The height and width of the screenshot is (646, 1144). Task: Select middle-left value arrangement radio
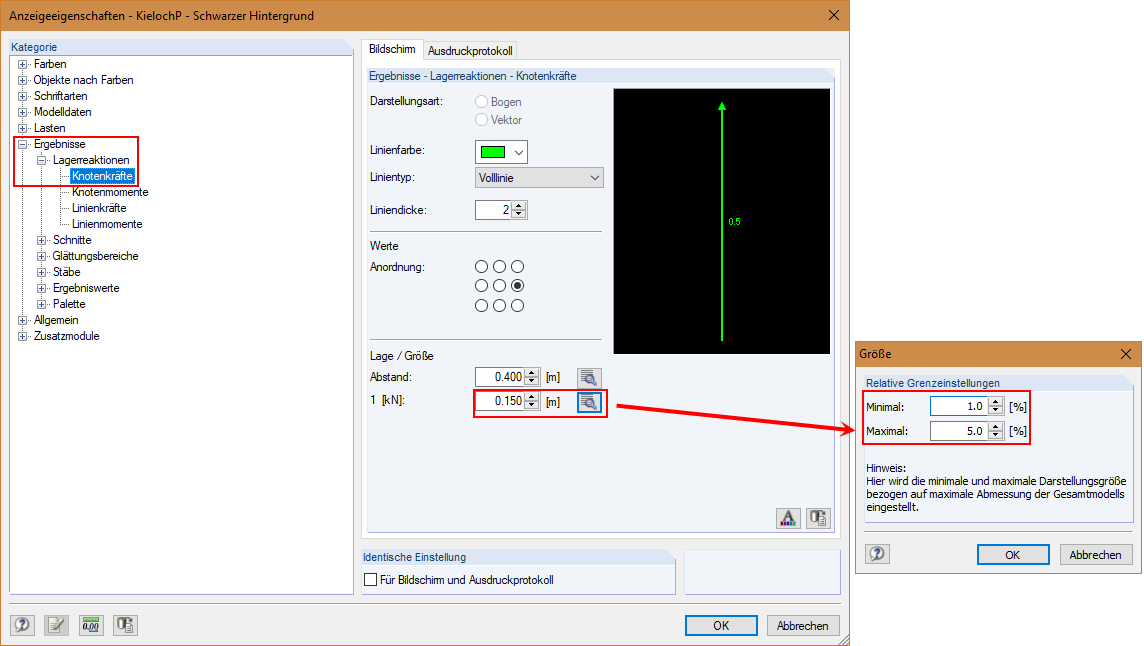click(x=482, y=285)
